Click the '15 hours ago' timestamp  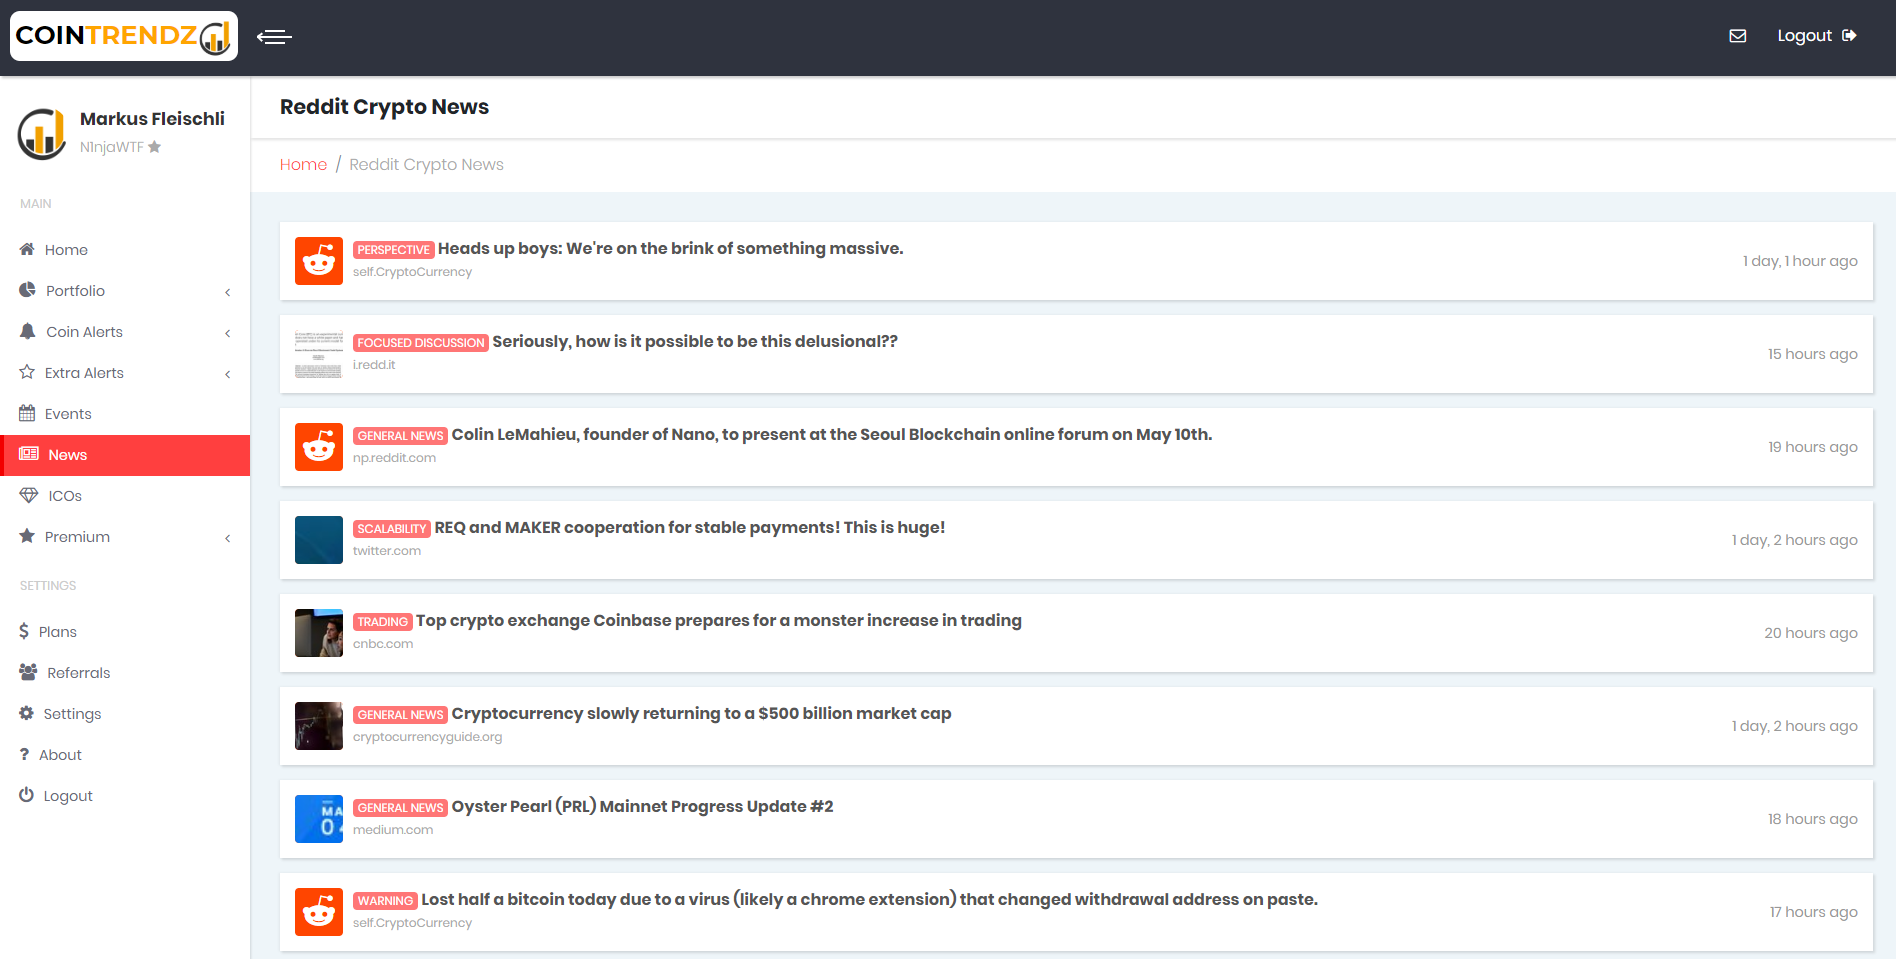[x=1812, y=354]
